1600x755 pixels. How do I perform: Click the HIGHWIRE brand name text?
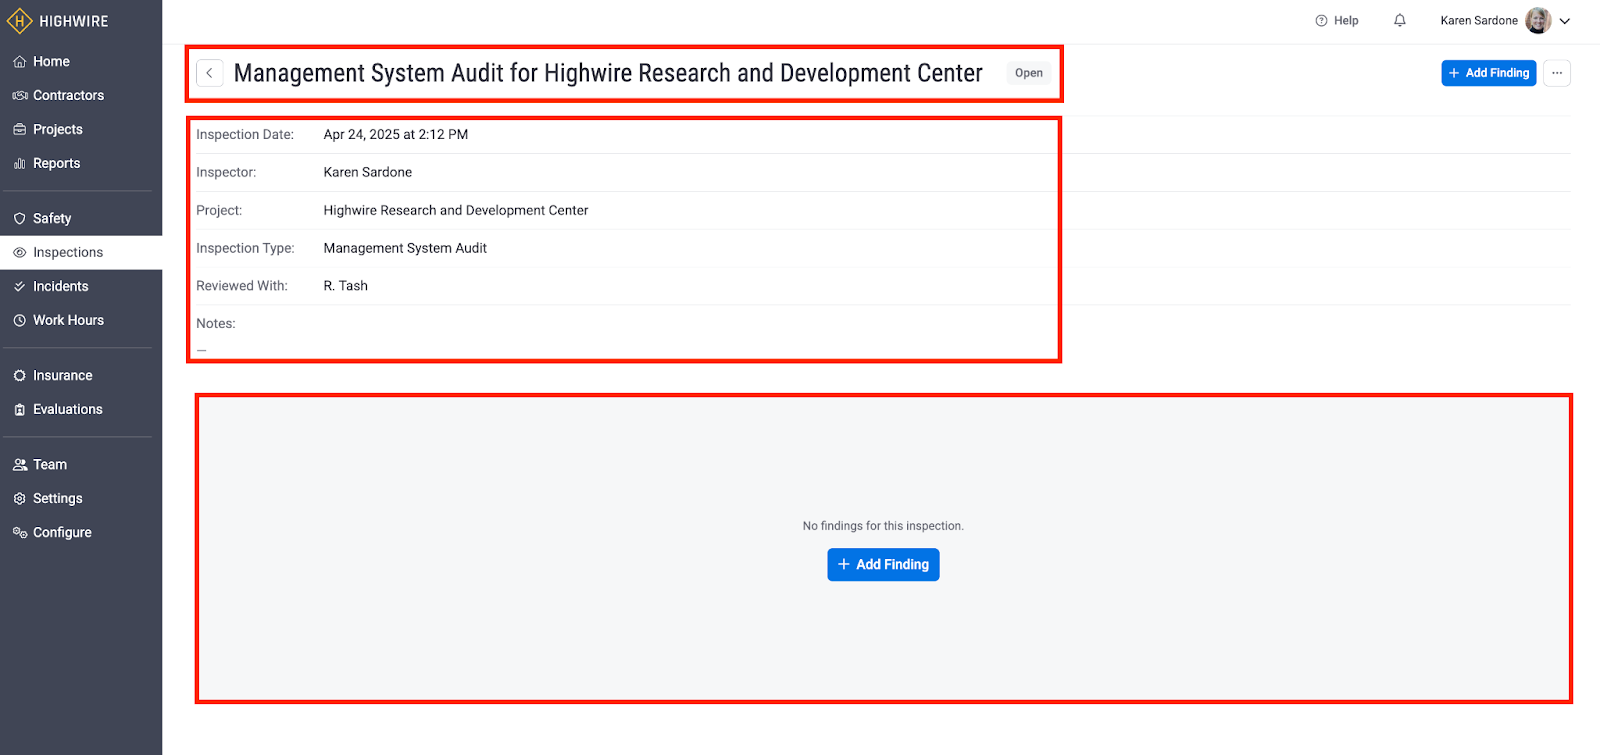74,21
